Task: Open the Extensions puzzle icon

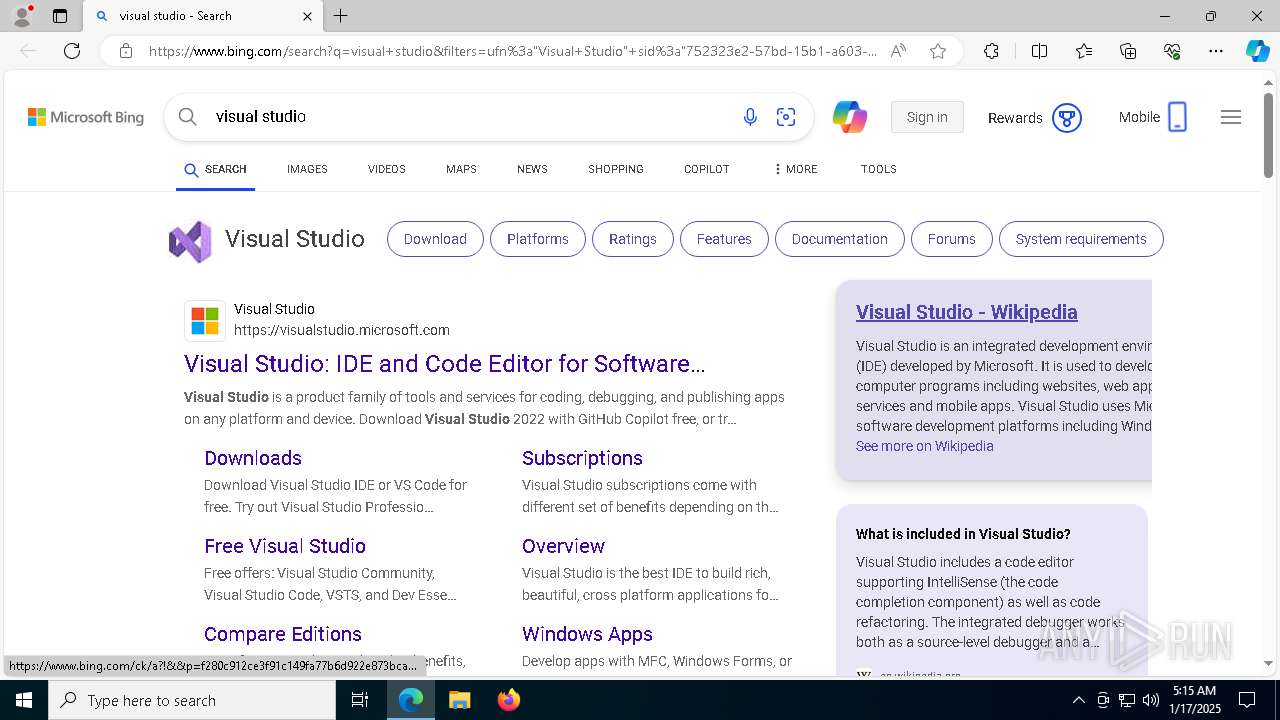Action: click(991, 51)
